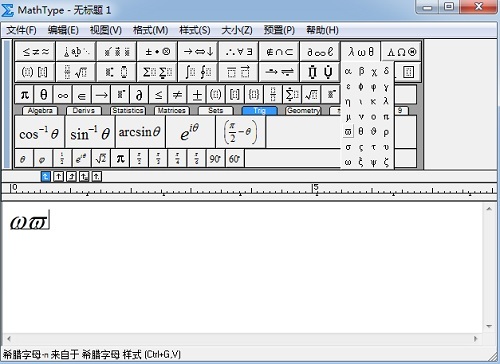The image size is (500, 364).
Task: Click the vertical scrollbar down arrow
Action: click(489, 326)
